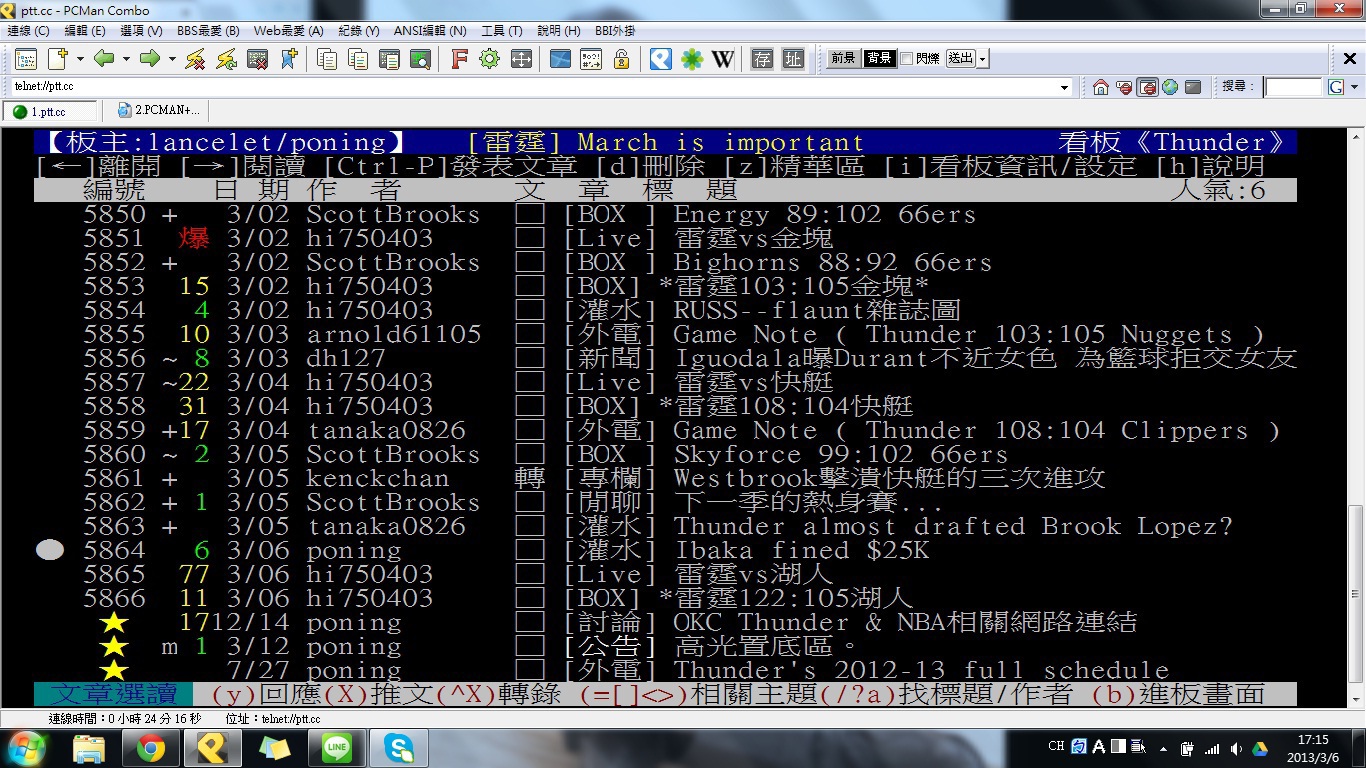The height and width of the screenshot is (768, 1366).
Task: Select post 5864 'Ibaka fined $25K'
Action: point(665,551)
